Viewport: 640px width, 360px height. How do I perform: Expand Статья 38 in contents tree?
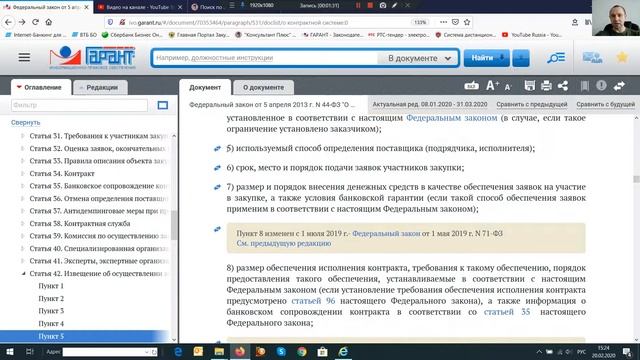coord(22,223)
